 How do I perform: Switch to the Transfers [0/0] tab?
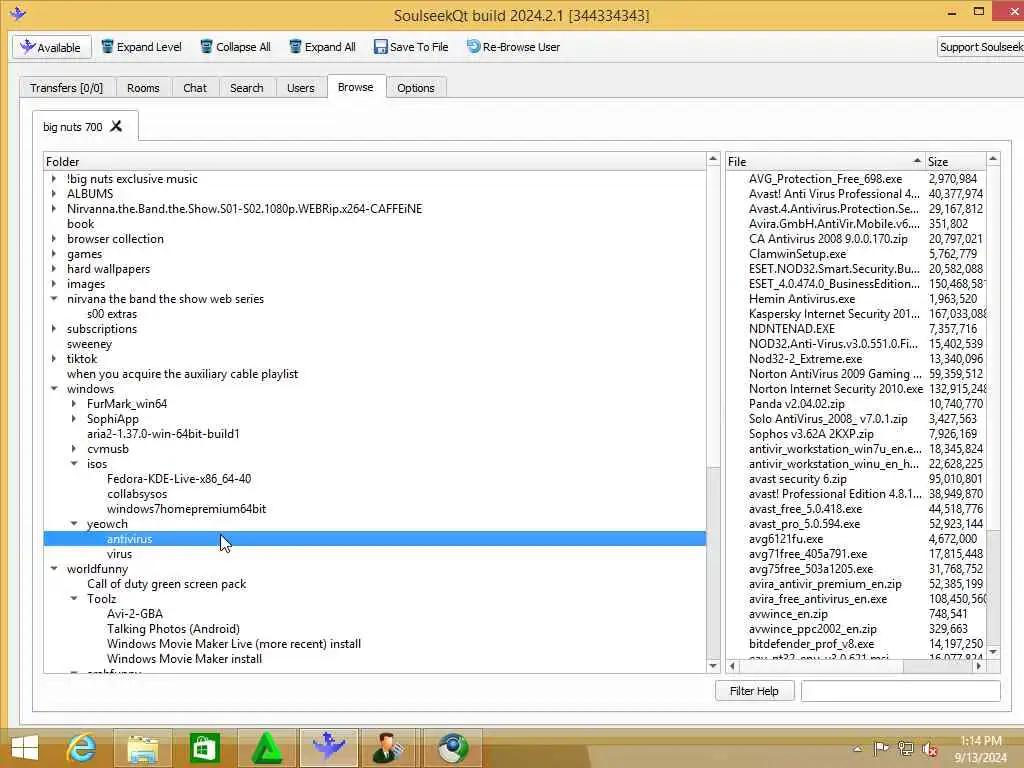(67, 88)
